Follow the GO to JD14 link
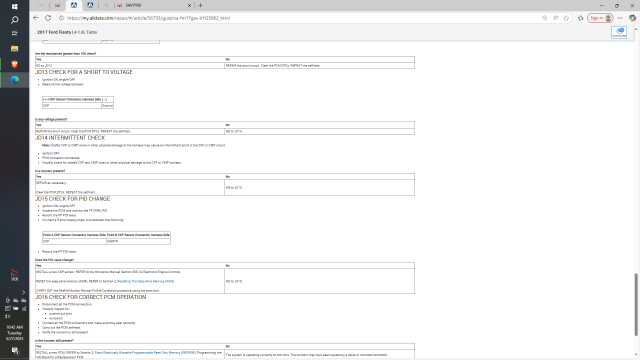This screenshot has width=640, height=360. pos(238,131)
